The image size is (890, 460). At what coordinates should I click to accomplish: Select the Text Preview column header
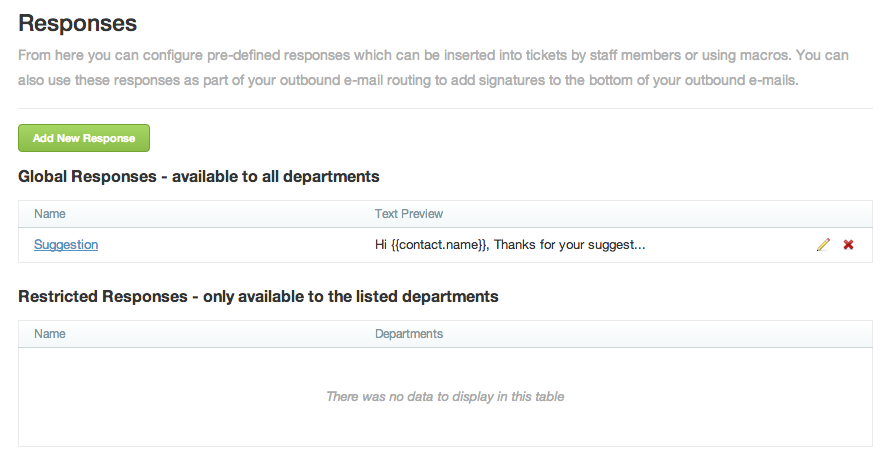[409, 214]
